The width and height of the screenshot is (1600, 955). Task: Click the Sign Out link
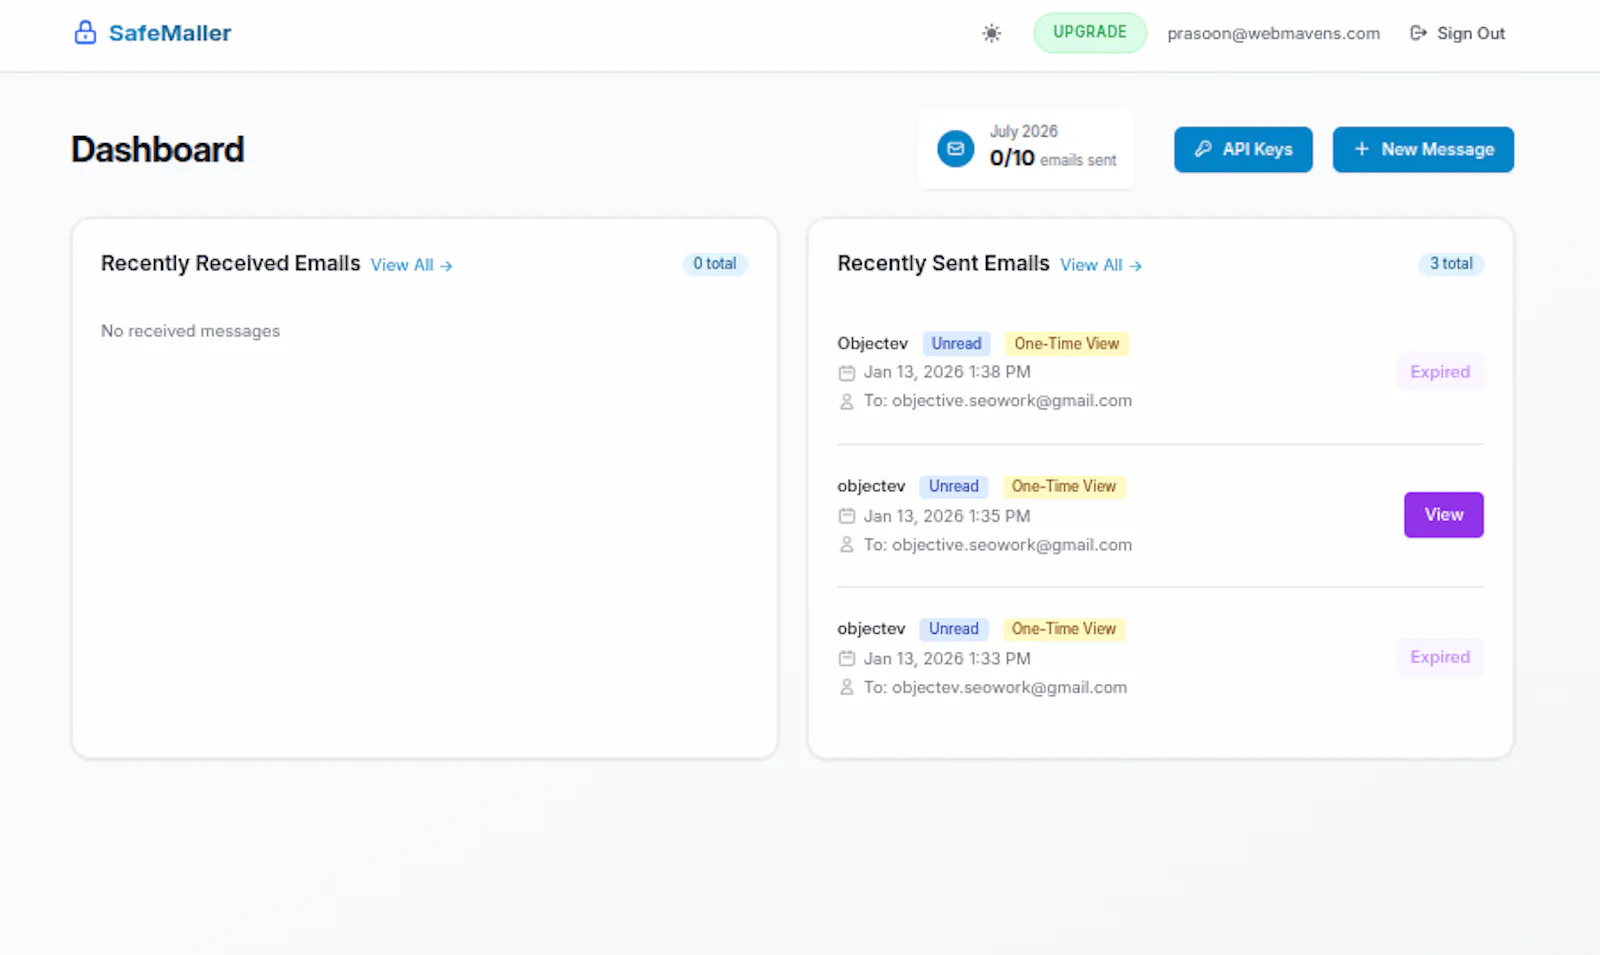tap(1457, 33)
